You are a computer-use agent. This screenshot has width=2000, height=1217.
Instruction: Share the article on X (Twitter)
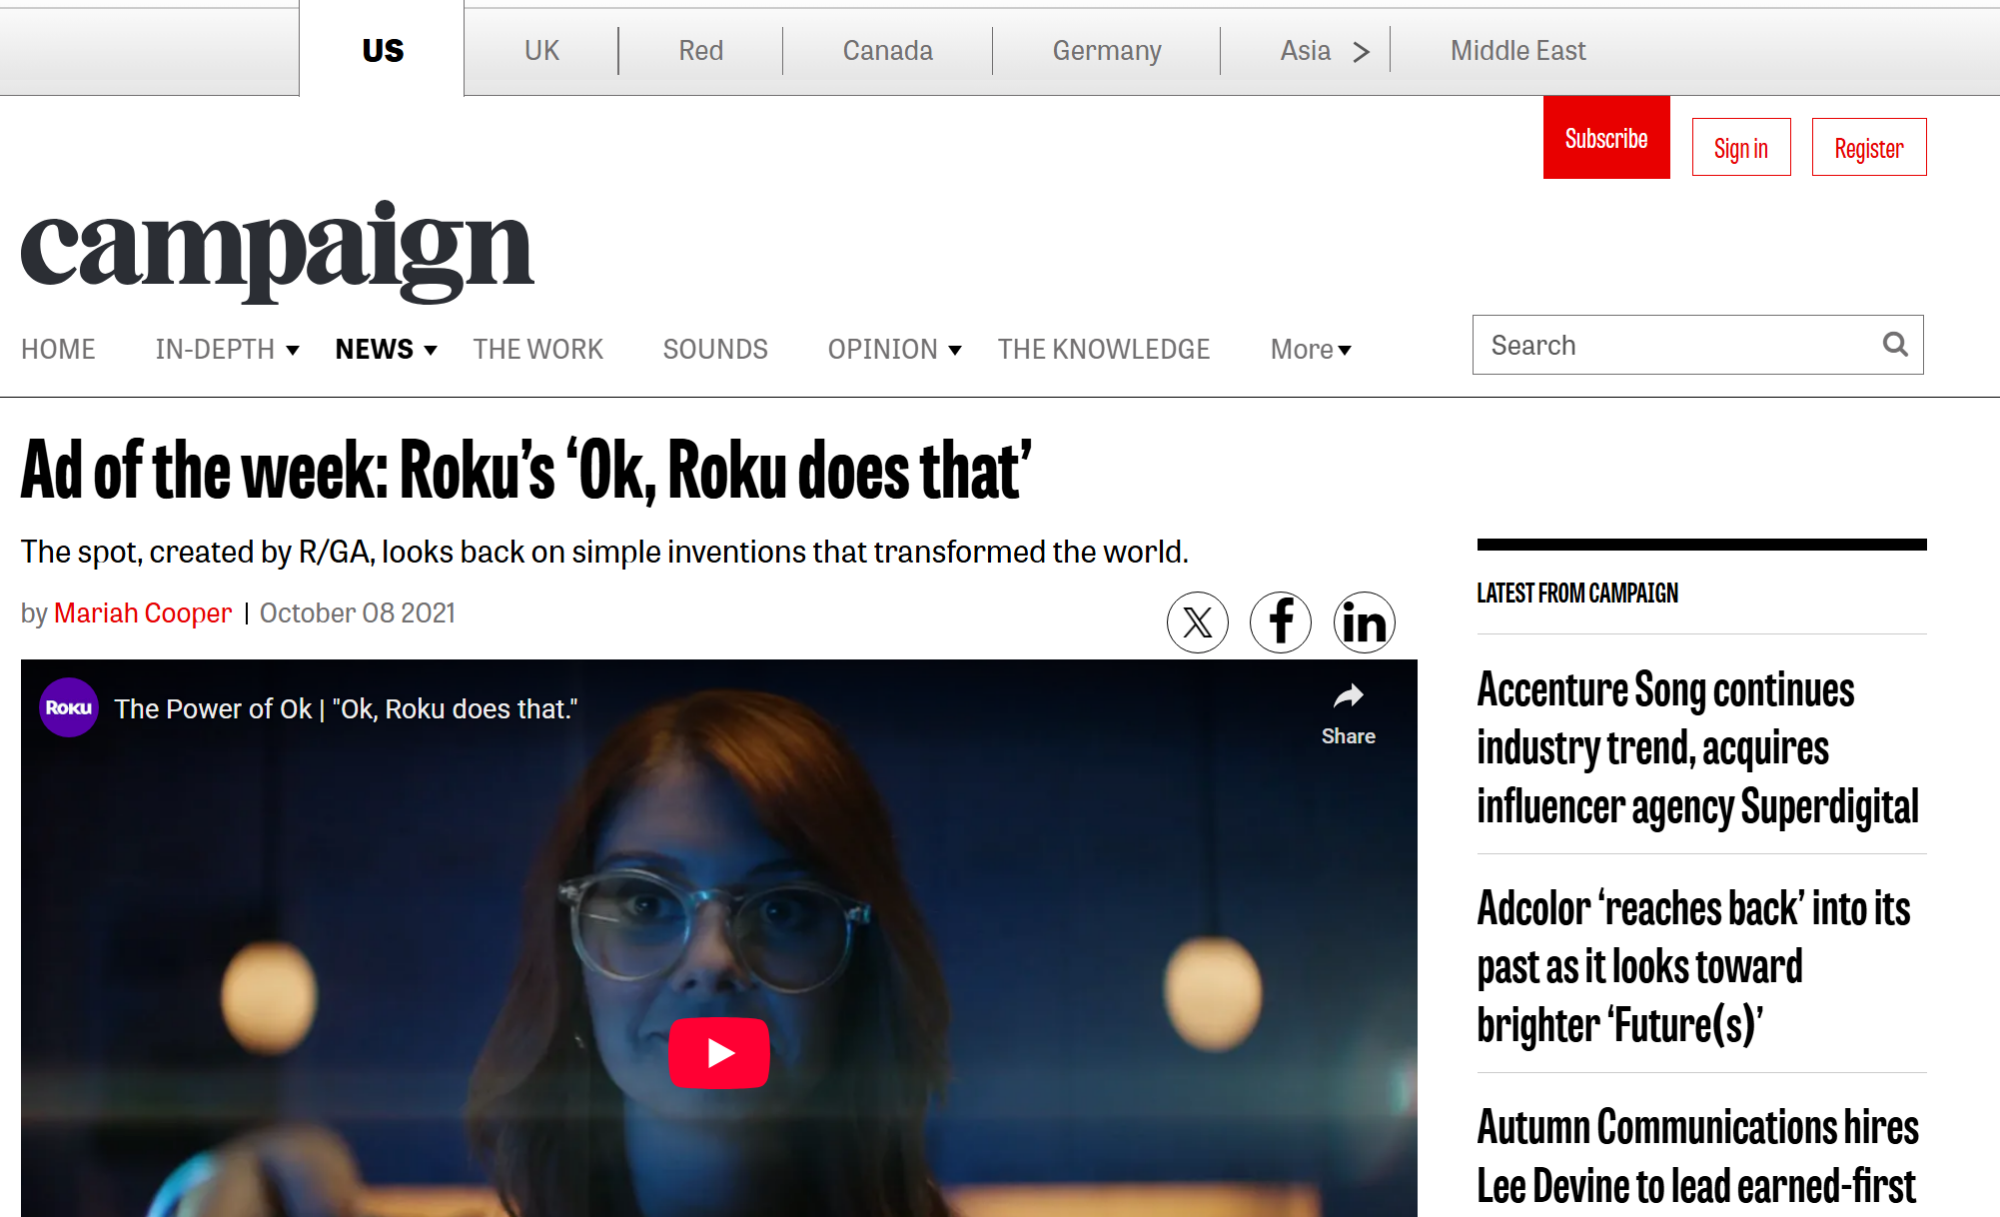1197,623
